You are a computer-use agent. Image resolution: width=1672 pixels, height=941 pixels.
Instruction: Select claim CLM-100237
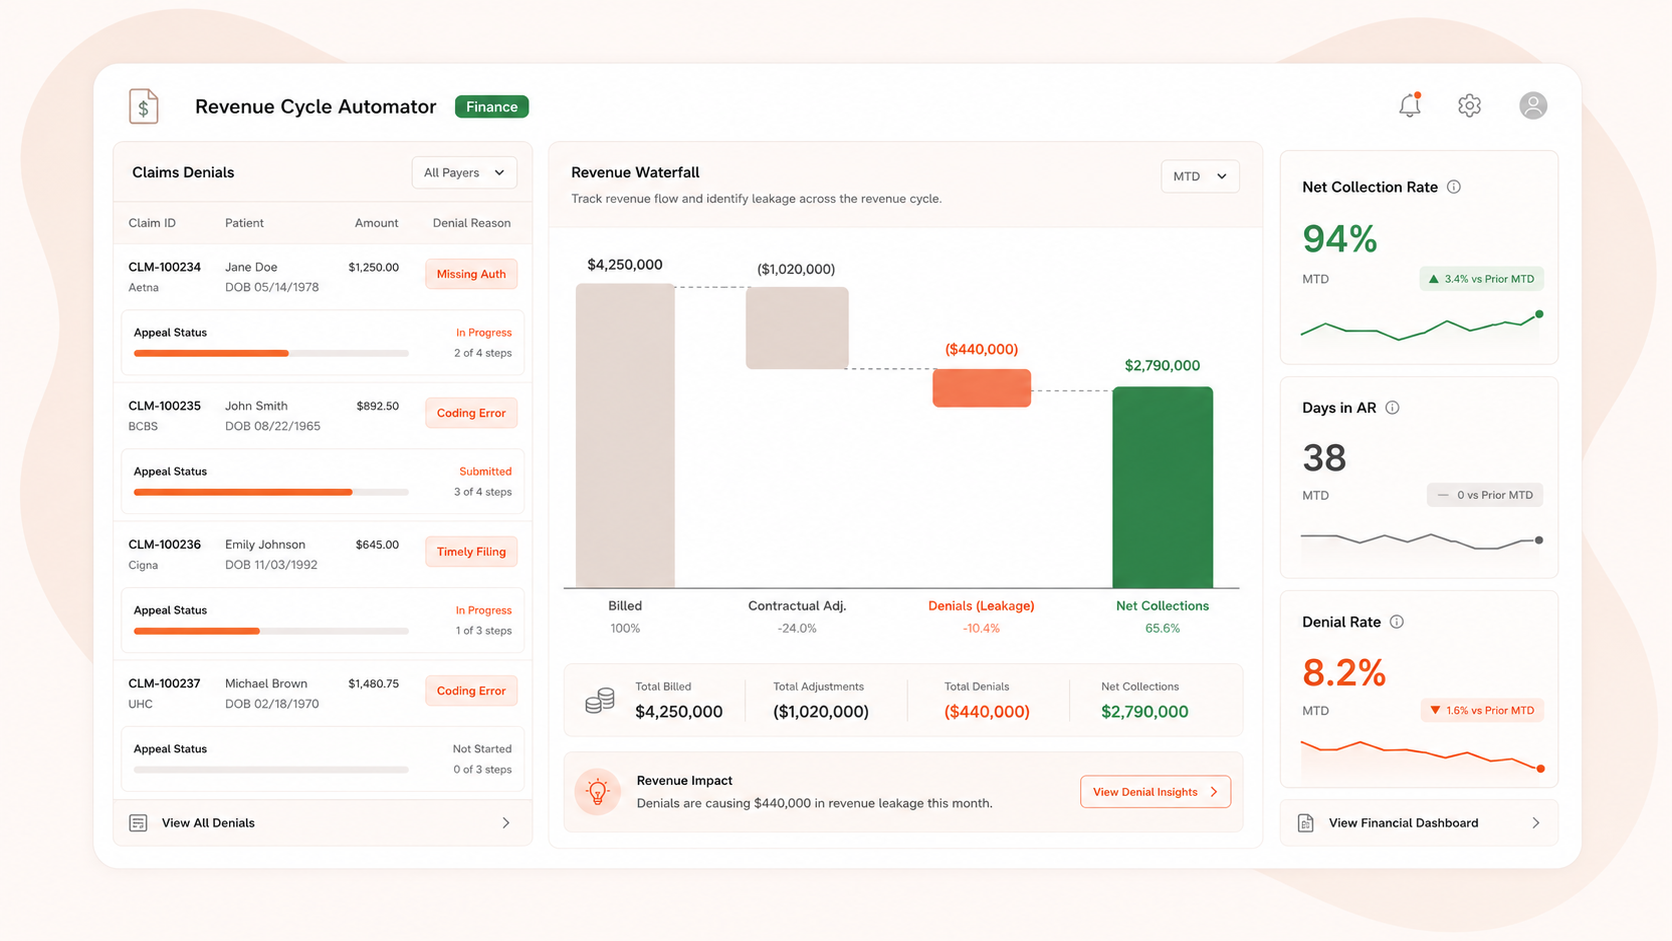tap(164, 684)
